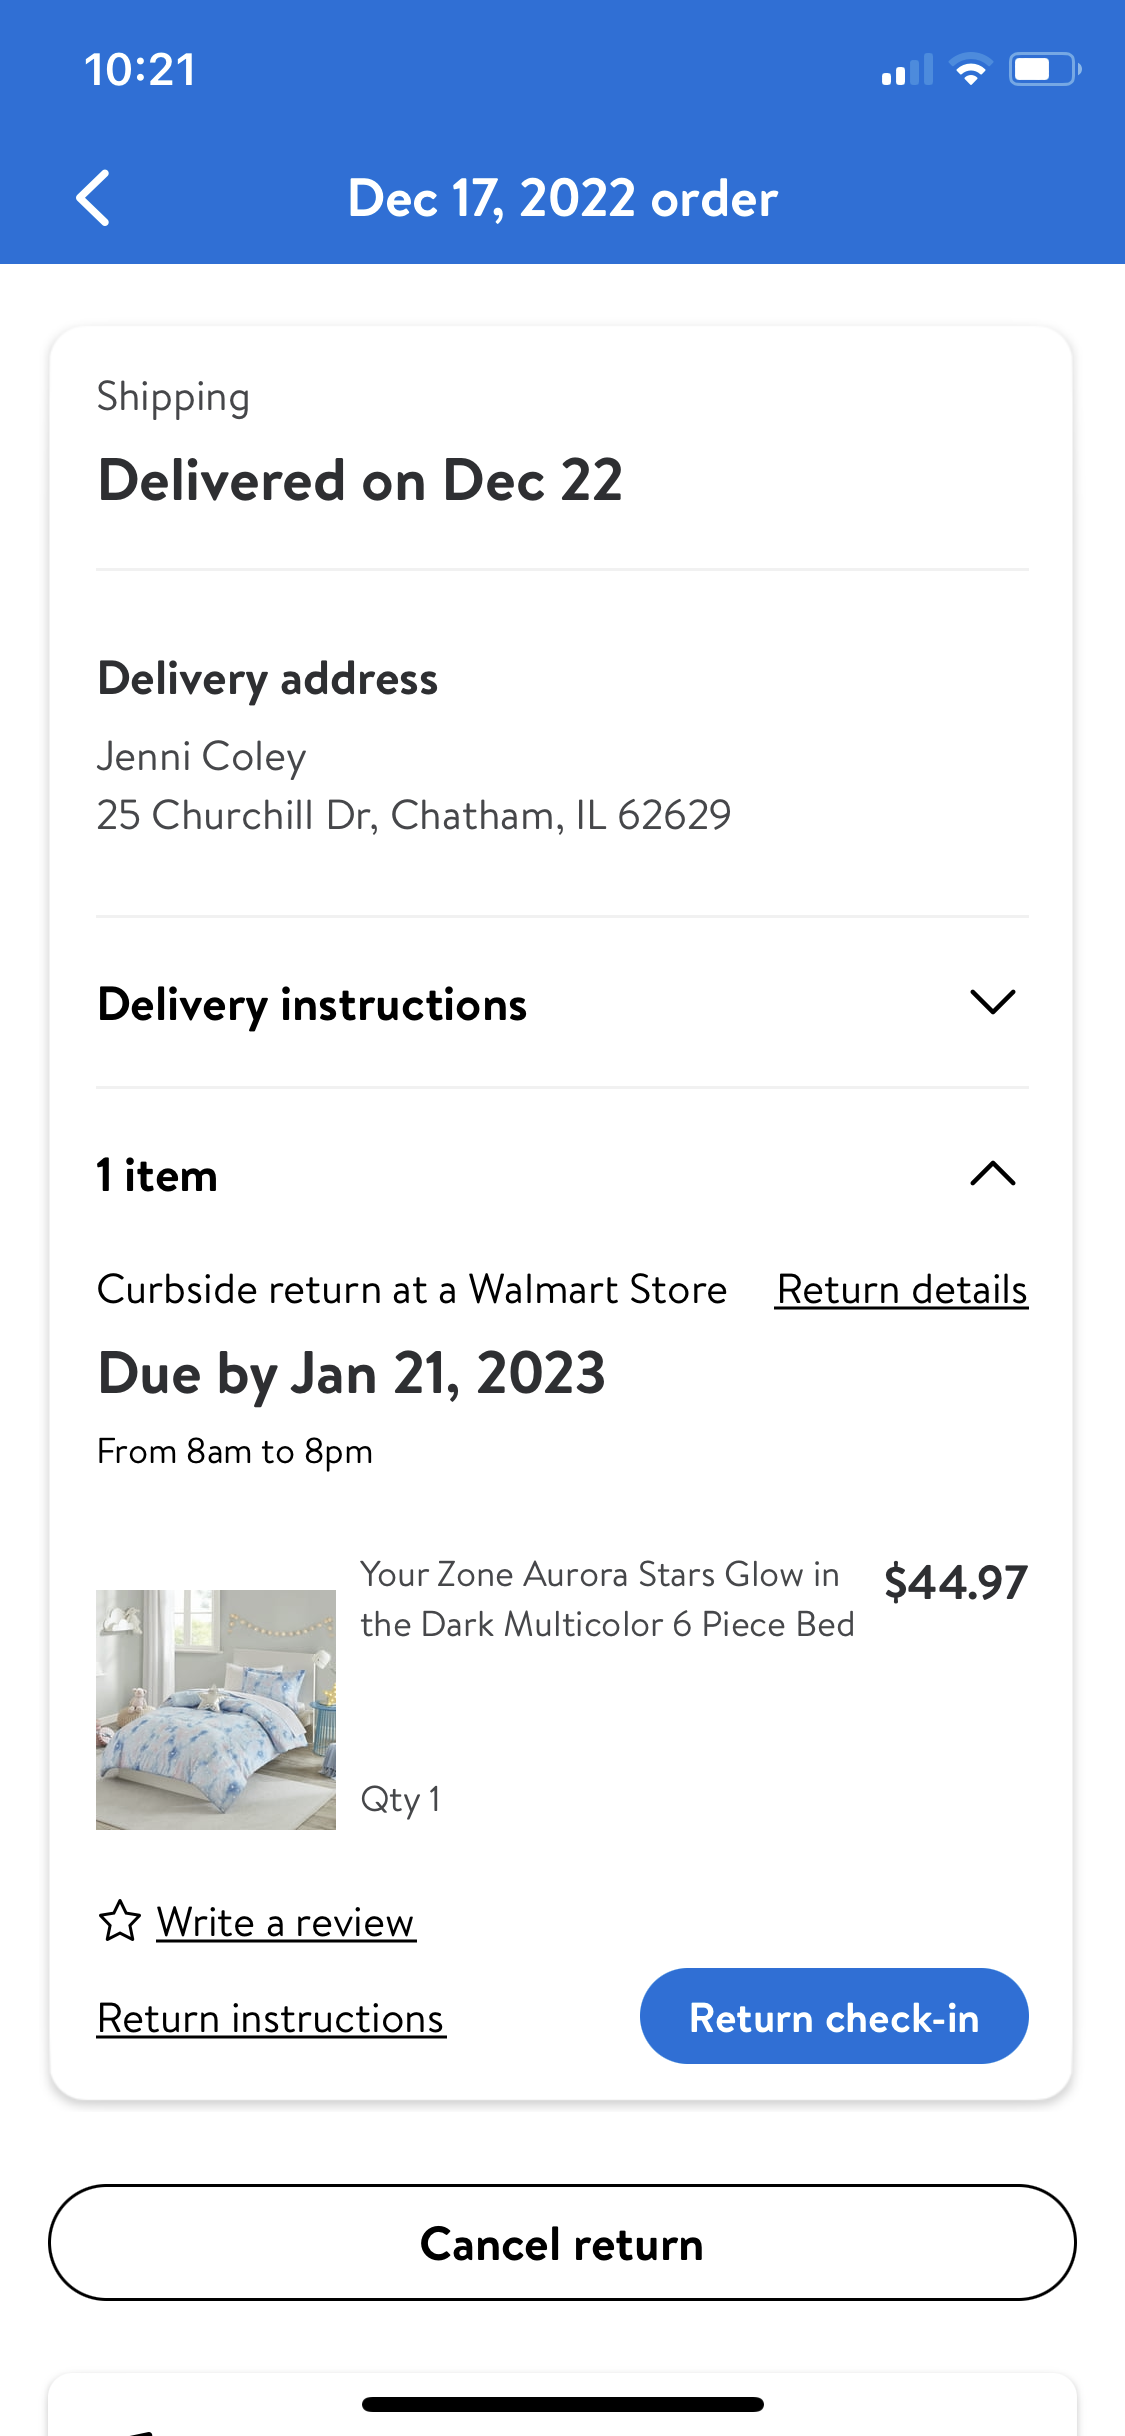Expand the Delivery instructions section
This screenshot has height=2436, width=1125.
(992, 1002)
